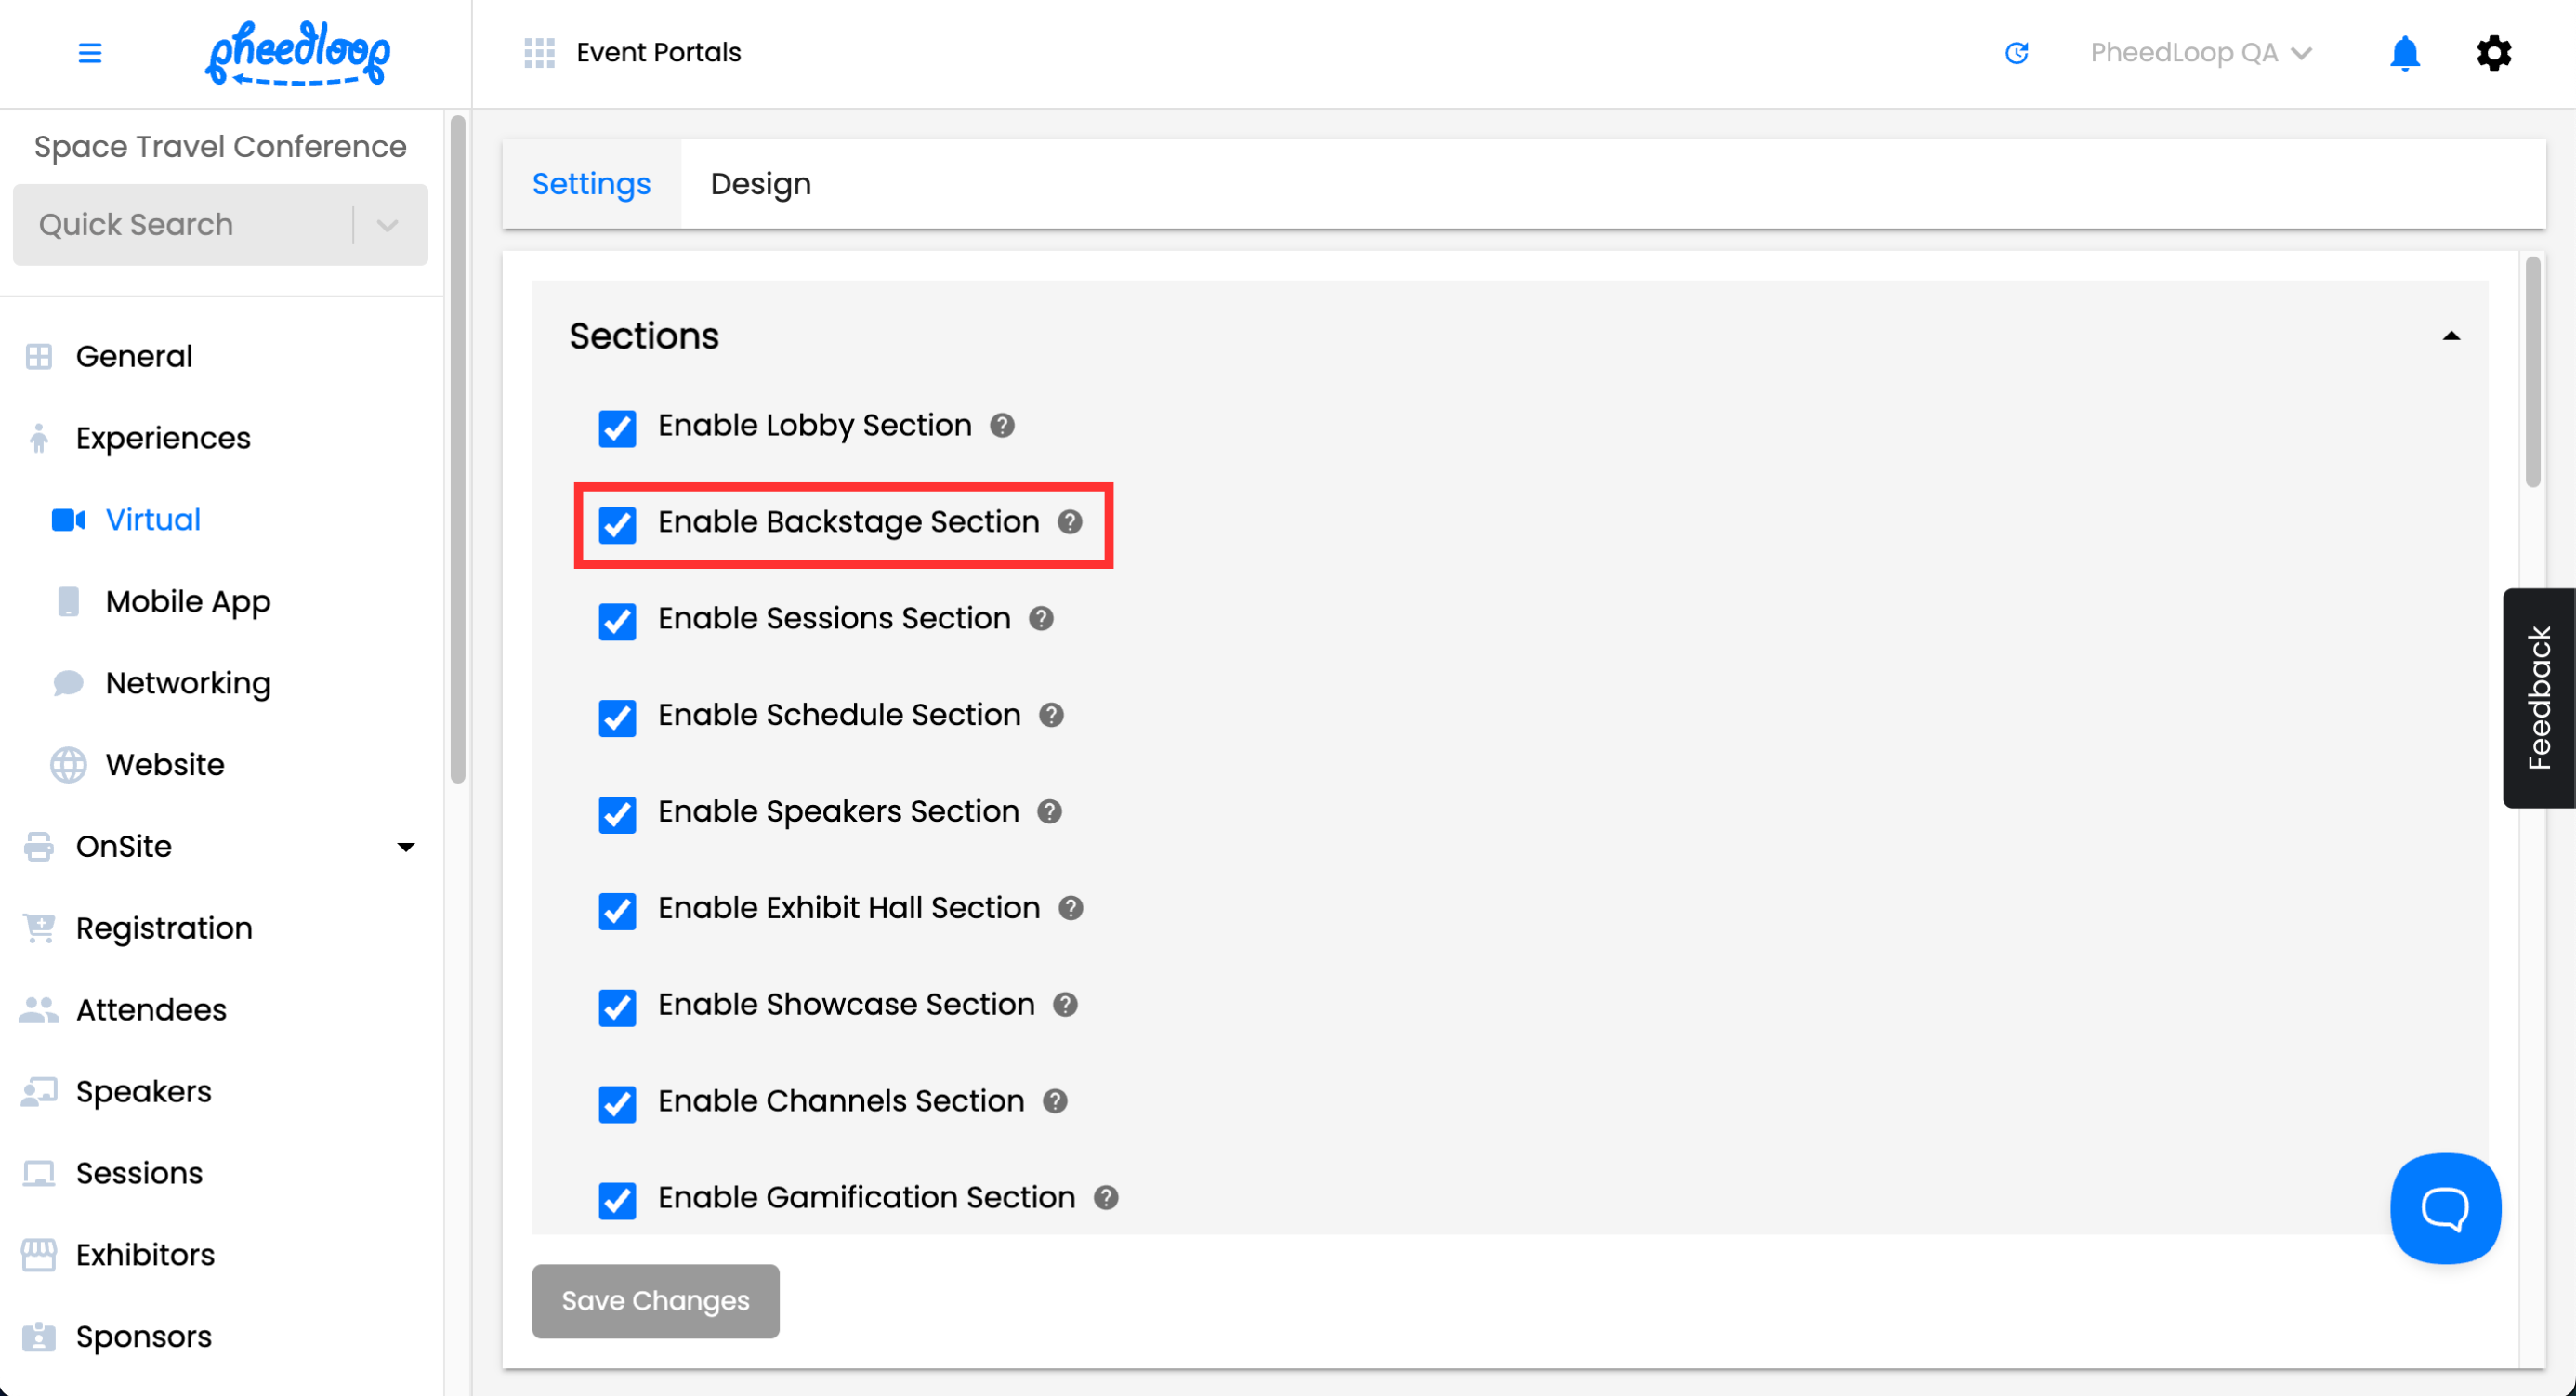Toggle Enable Channels Section checkbox
Viewport: 2576px width, 1396px height.
[617, 1103]
